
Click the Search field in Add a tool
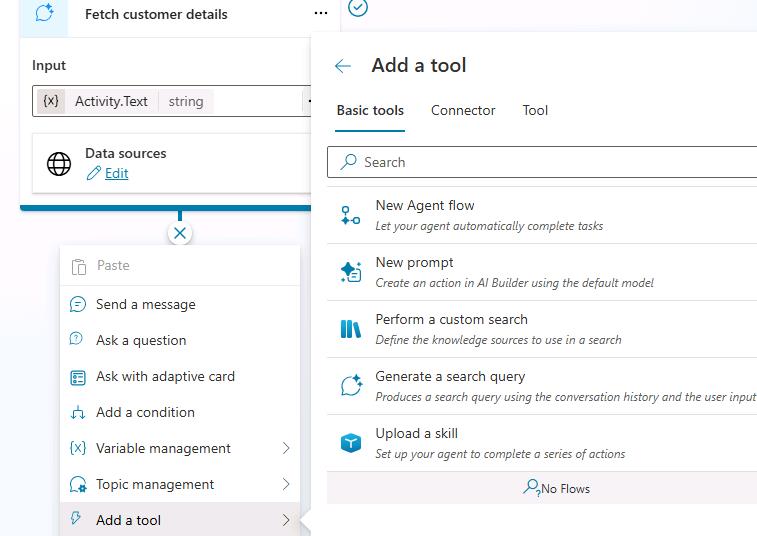(x=542, y=162)
